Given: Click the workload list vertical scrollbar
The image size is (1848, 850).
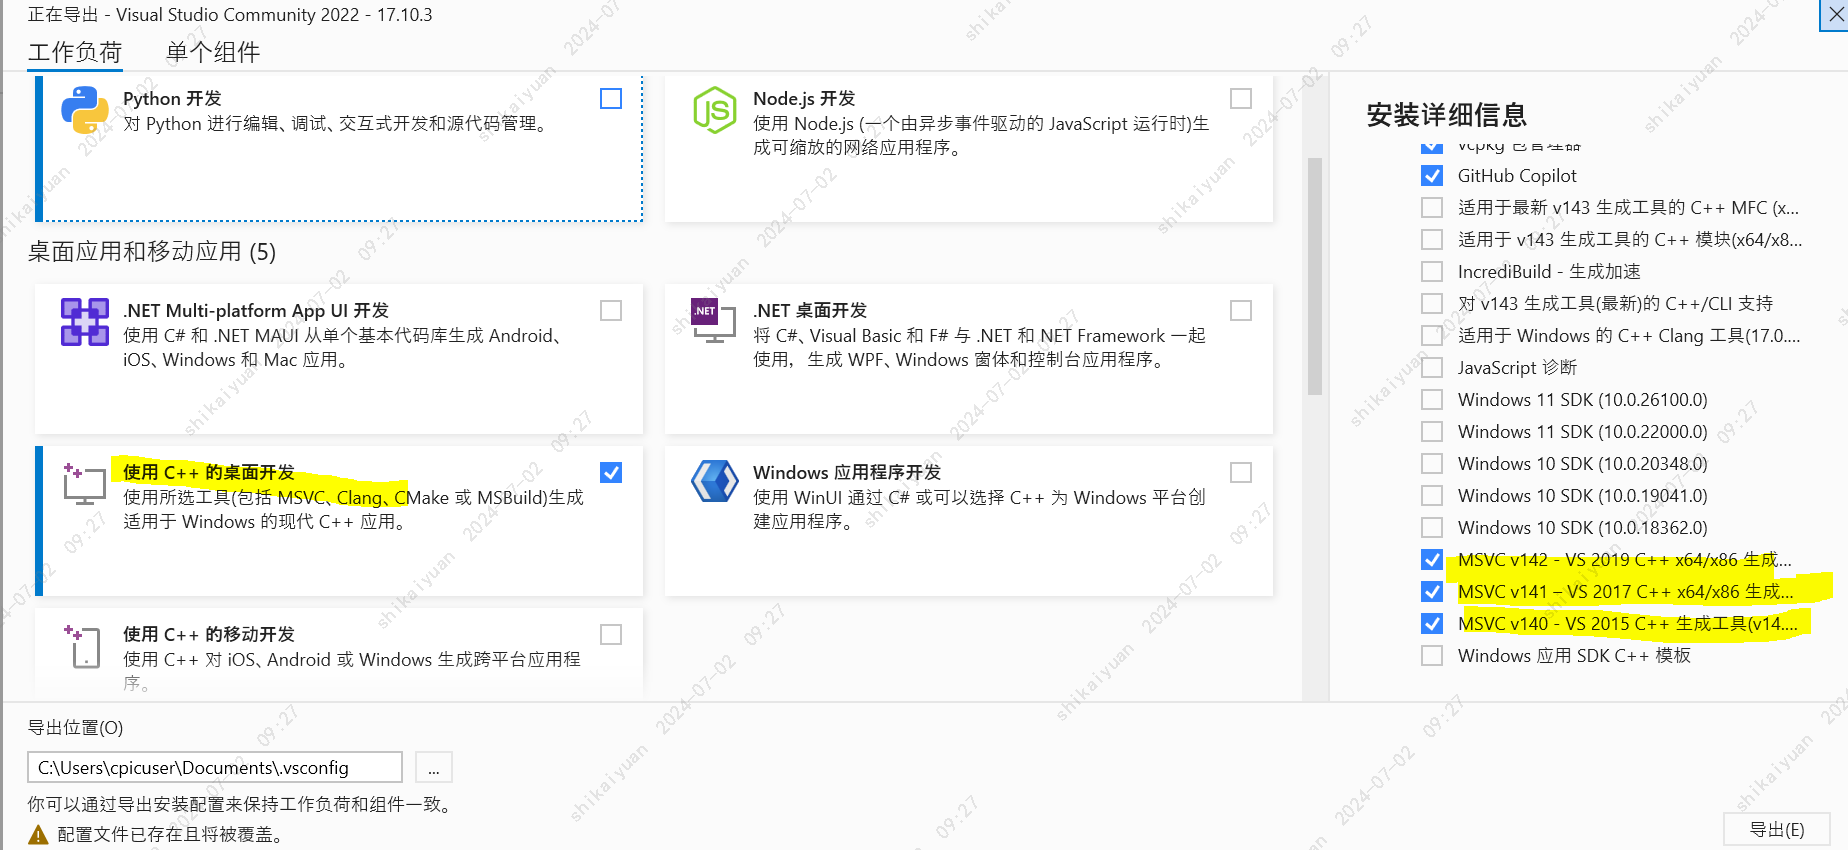Looking at the screenshot, I should tap(1315, 277).
